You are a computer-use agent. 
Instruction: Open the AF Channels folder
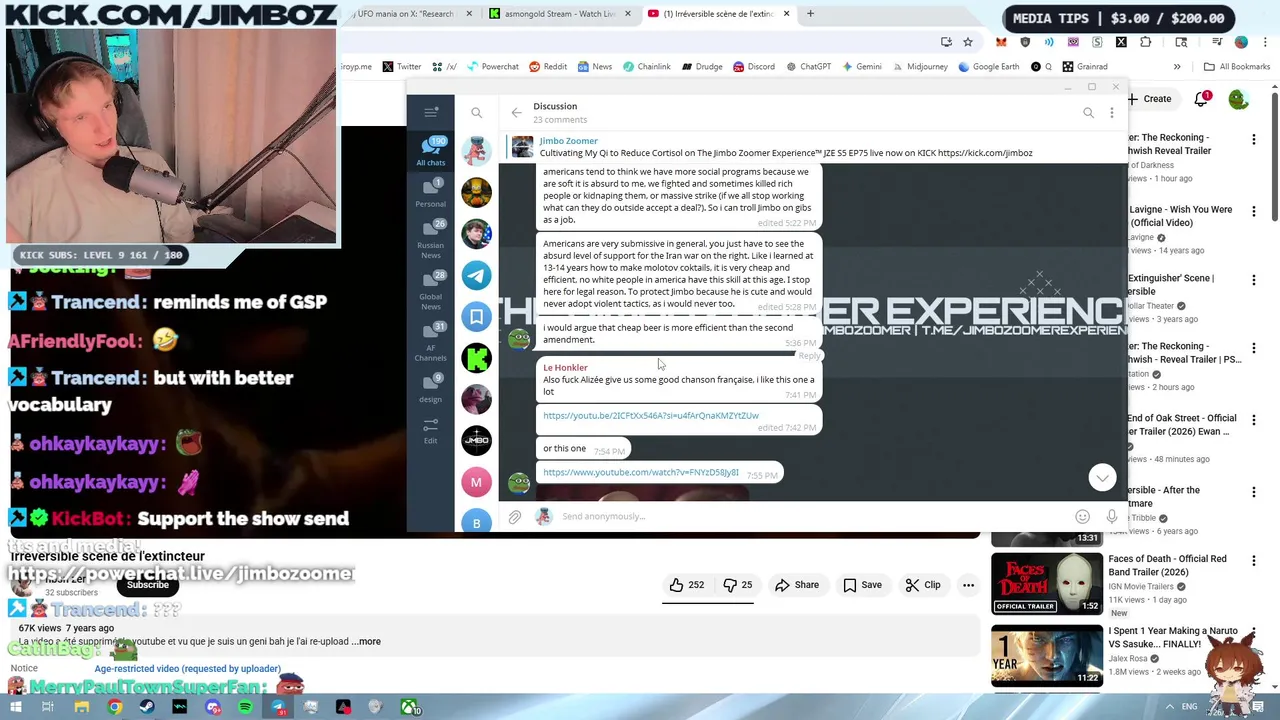click(431, 343)
